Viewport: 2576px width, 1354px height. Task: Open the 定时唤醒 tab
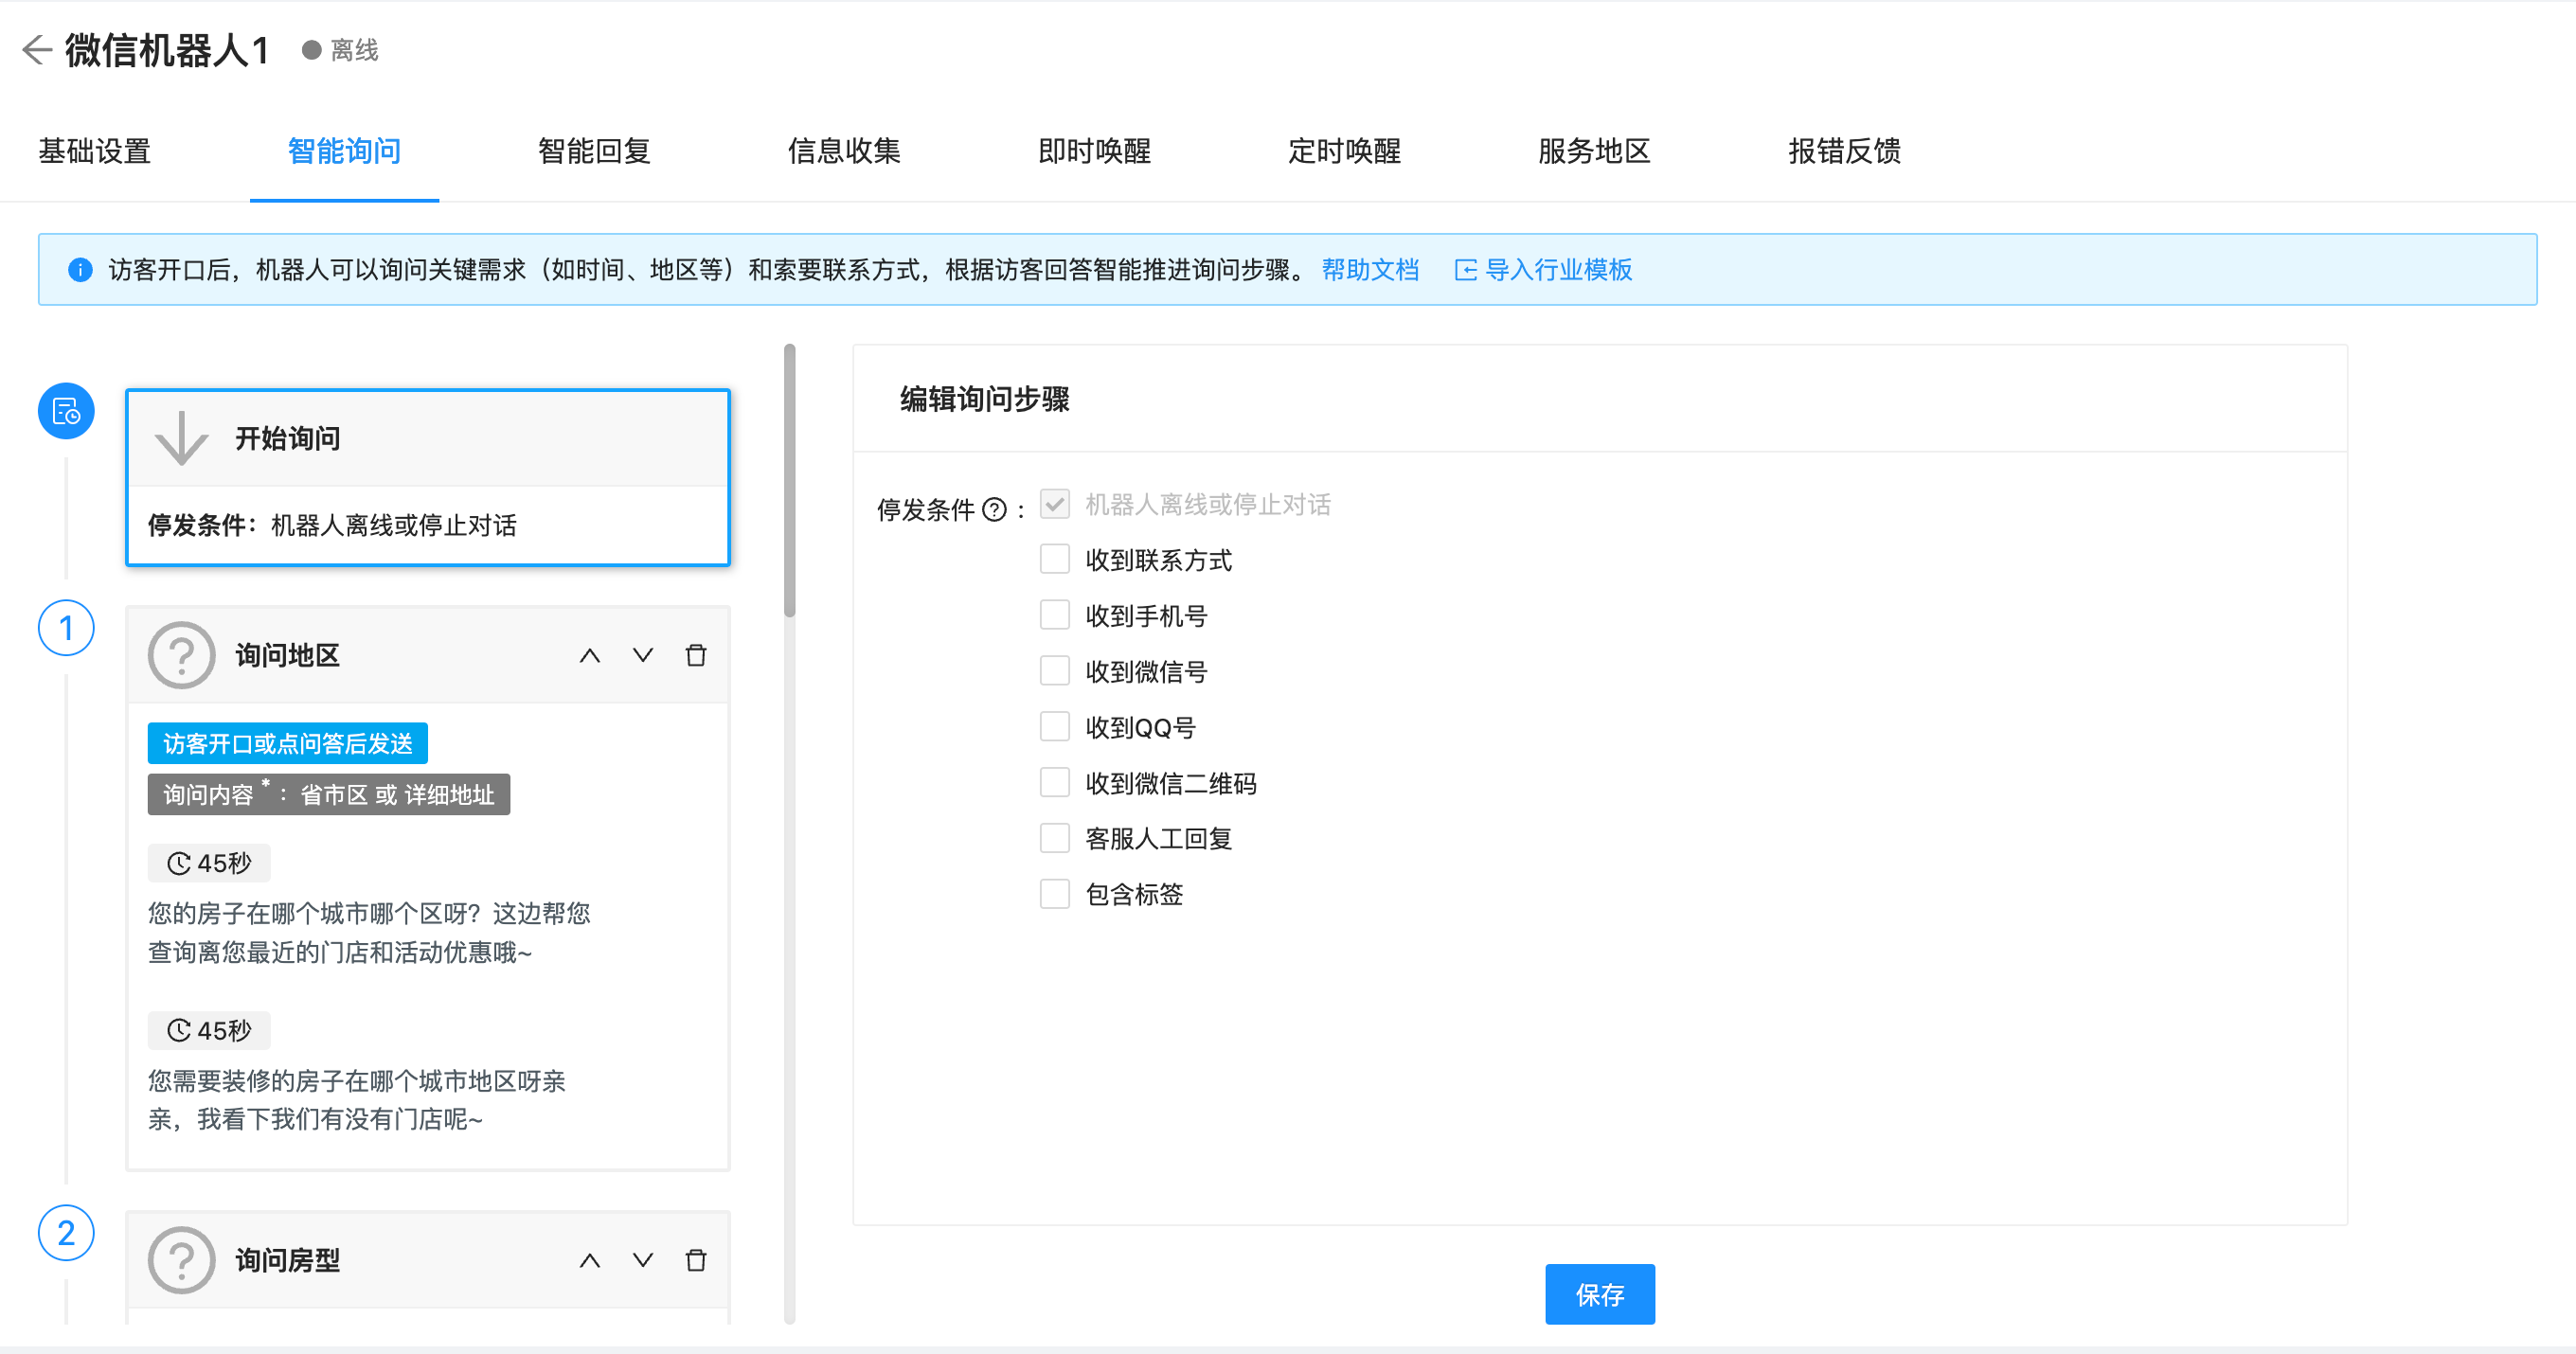(1345, 152)
